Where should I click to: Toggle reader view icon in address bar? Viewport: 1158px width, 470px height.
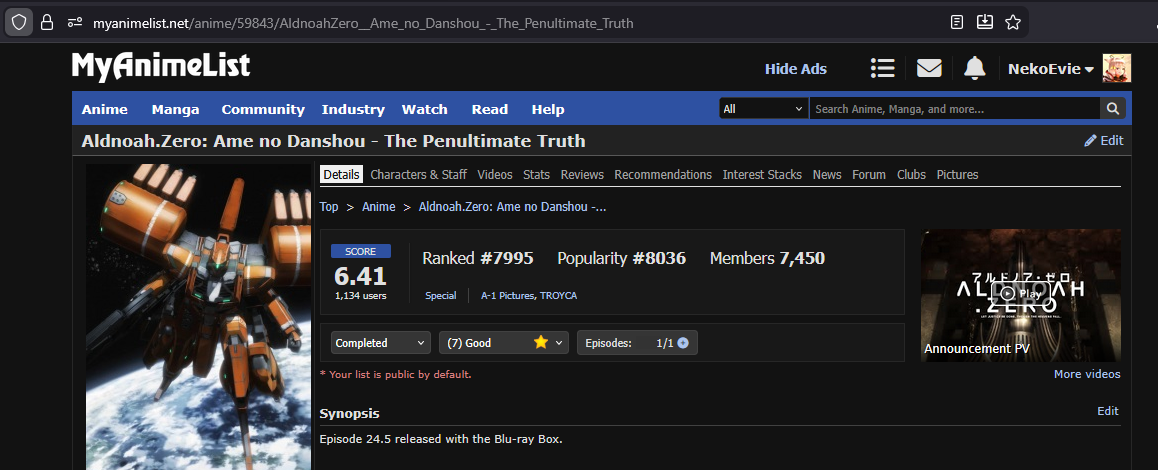click(956, 22)
